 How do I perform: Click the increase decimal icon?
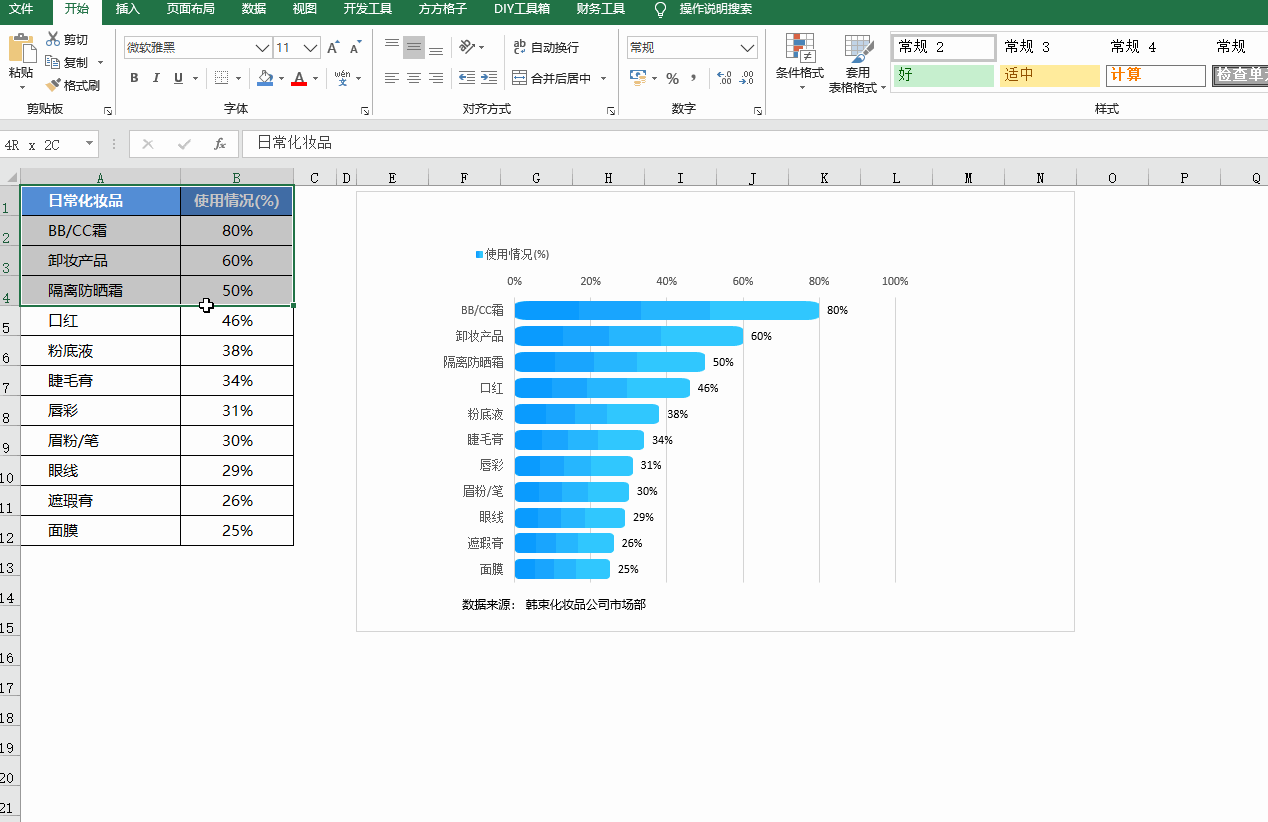tap(724, 78)
